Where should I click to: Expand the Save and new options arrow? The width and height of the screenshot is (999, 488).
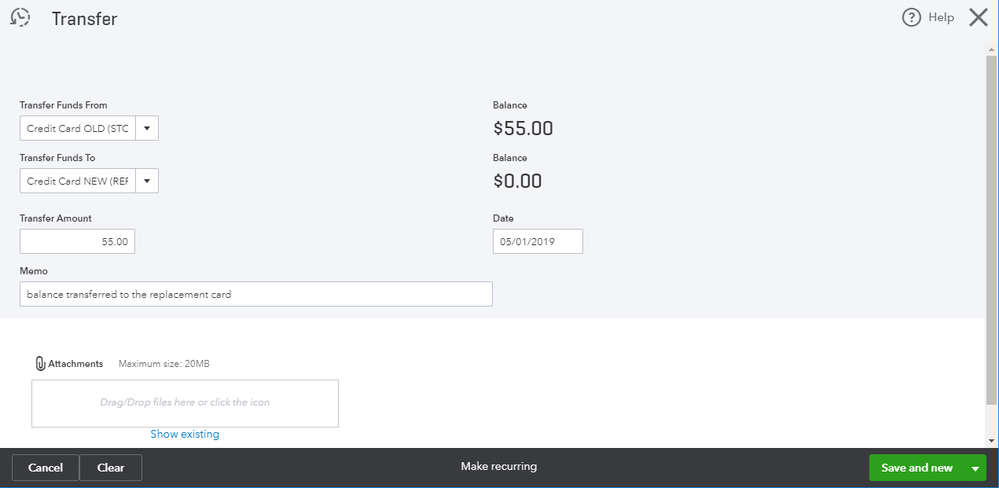975,468
